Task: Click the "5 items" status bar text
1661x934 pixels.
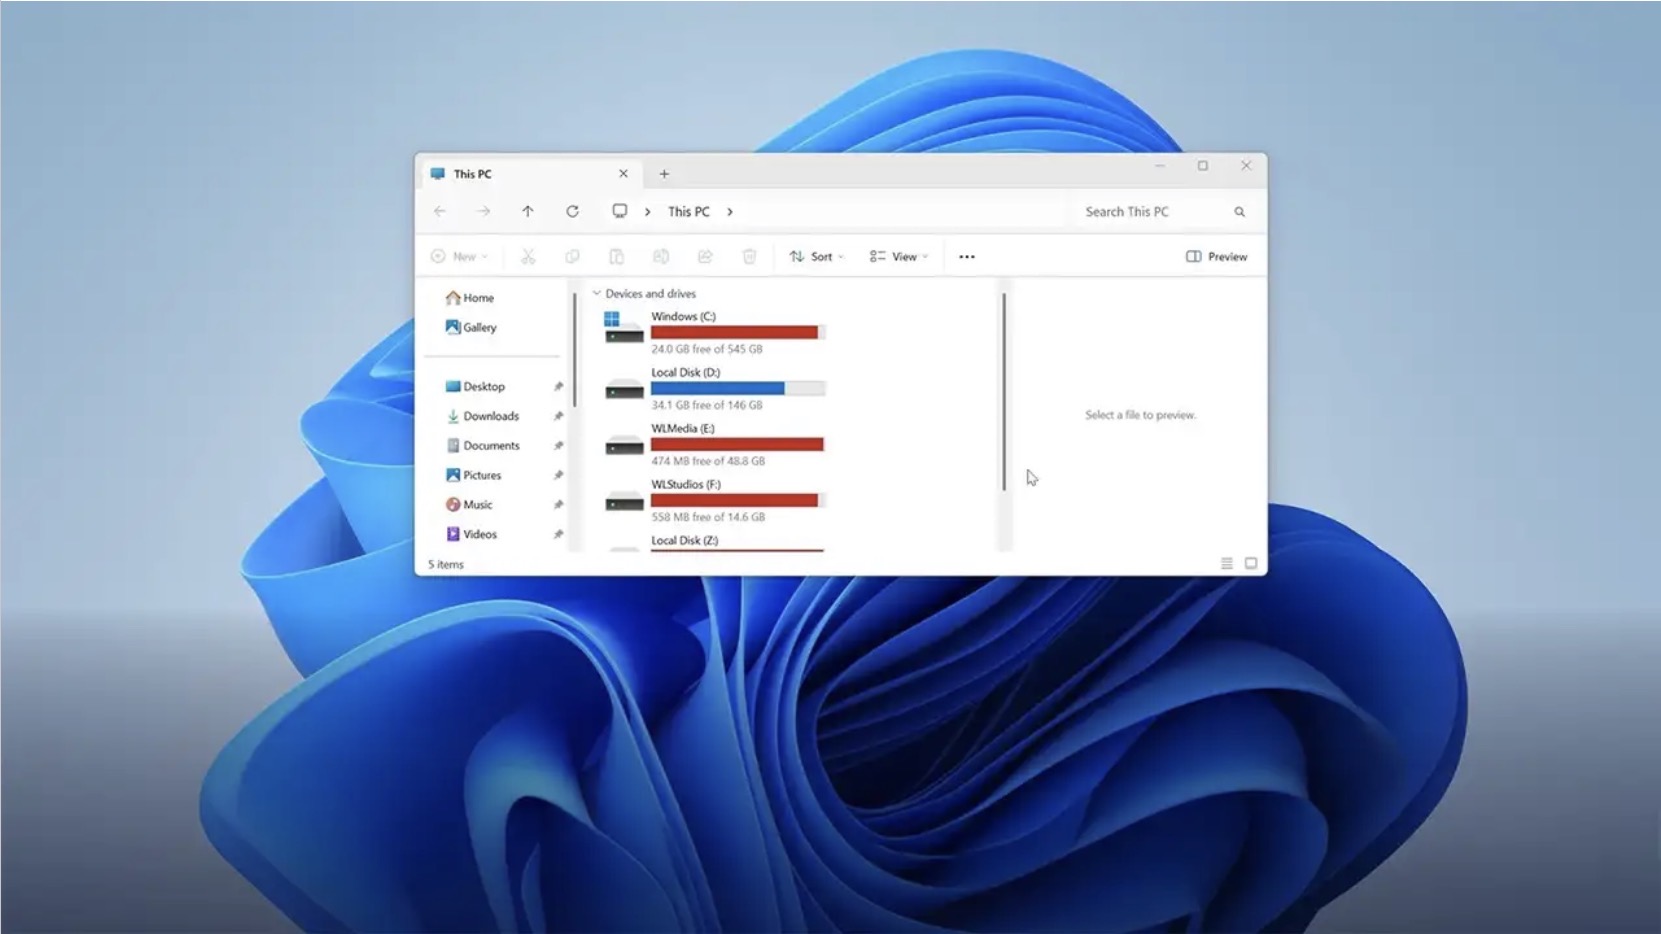Action: pos(446,565)
